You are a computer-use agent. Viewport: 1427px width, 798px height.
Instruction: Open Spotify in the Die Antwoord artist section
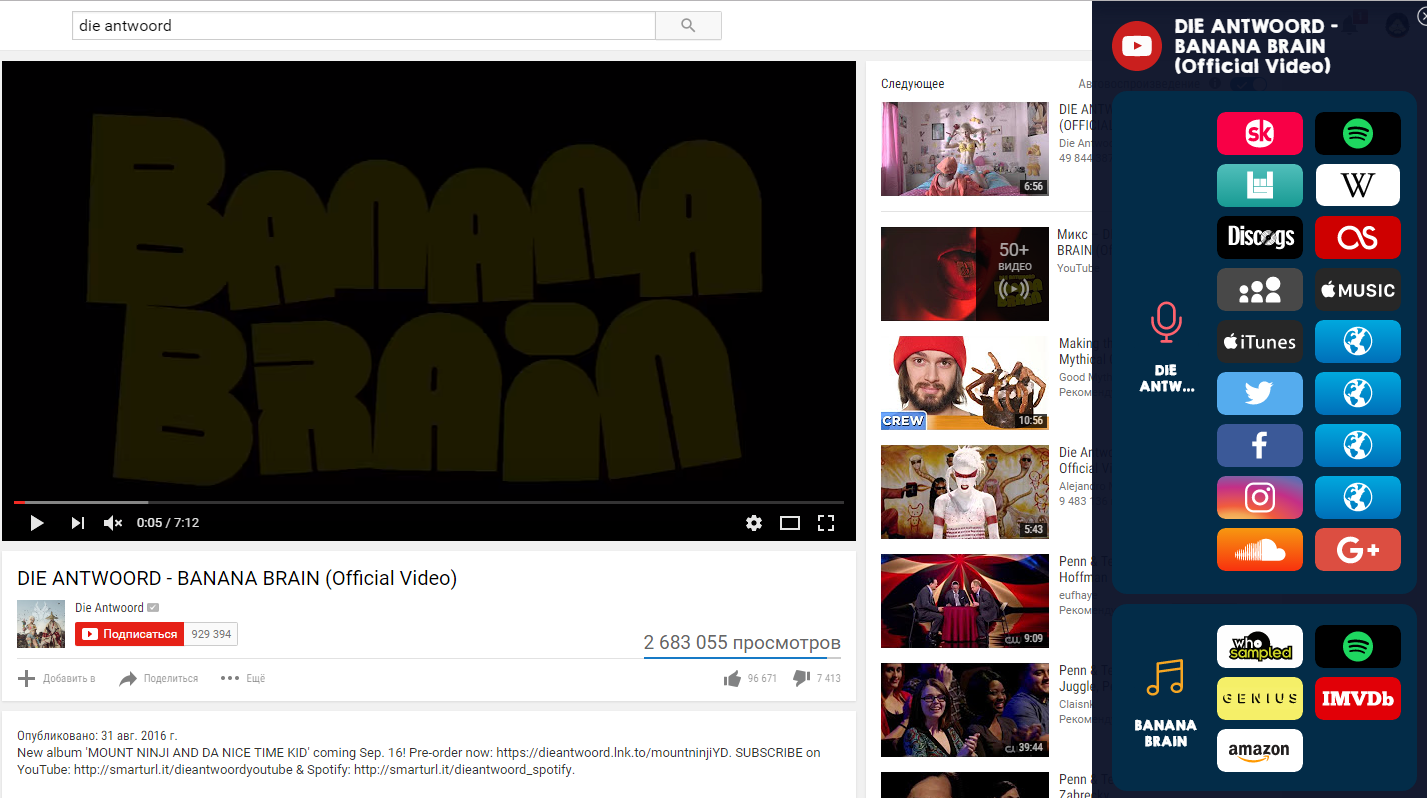click(x=1358, y=133)
